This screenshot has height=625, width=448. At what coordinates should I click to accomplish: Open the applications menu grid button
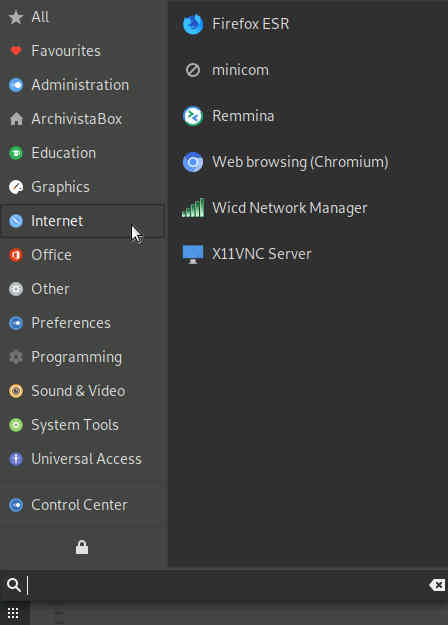[x=13, y=613]
